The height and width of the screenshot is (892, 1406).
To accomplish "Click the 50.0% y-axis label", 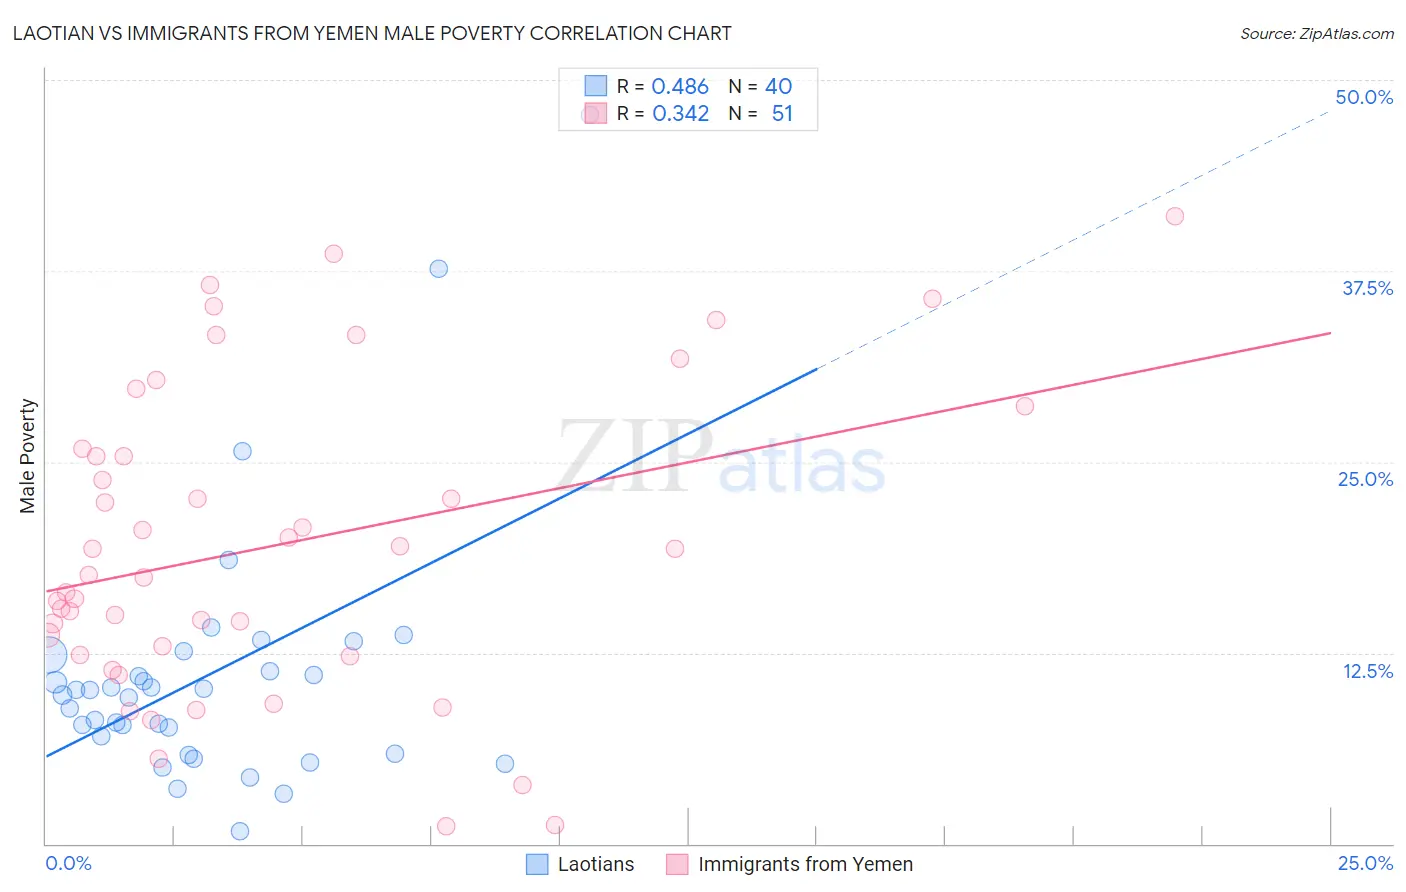I will 1364,97.
